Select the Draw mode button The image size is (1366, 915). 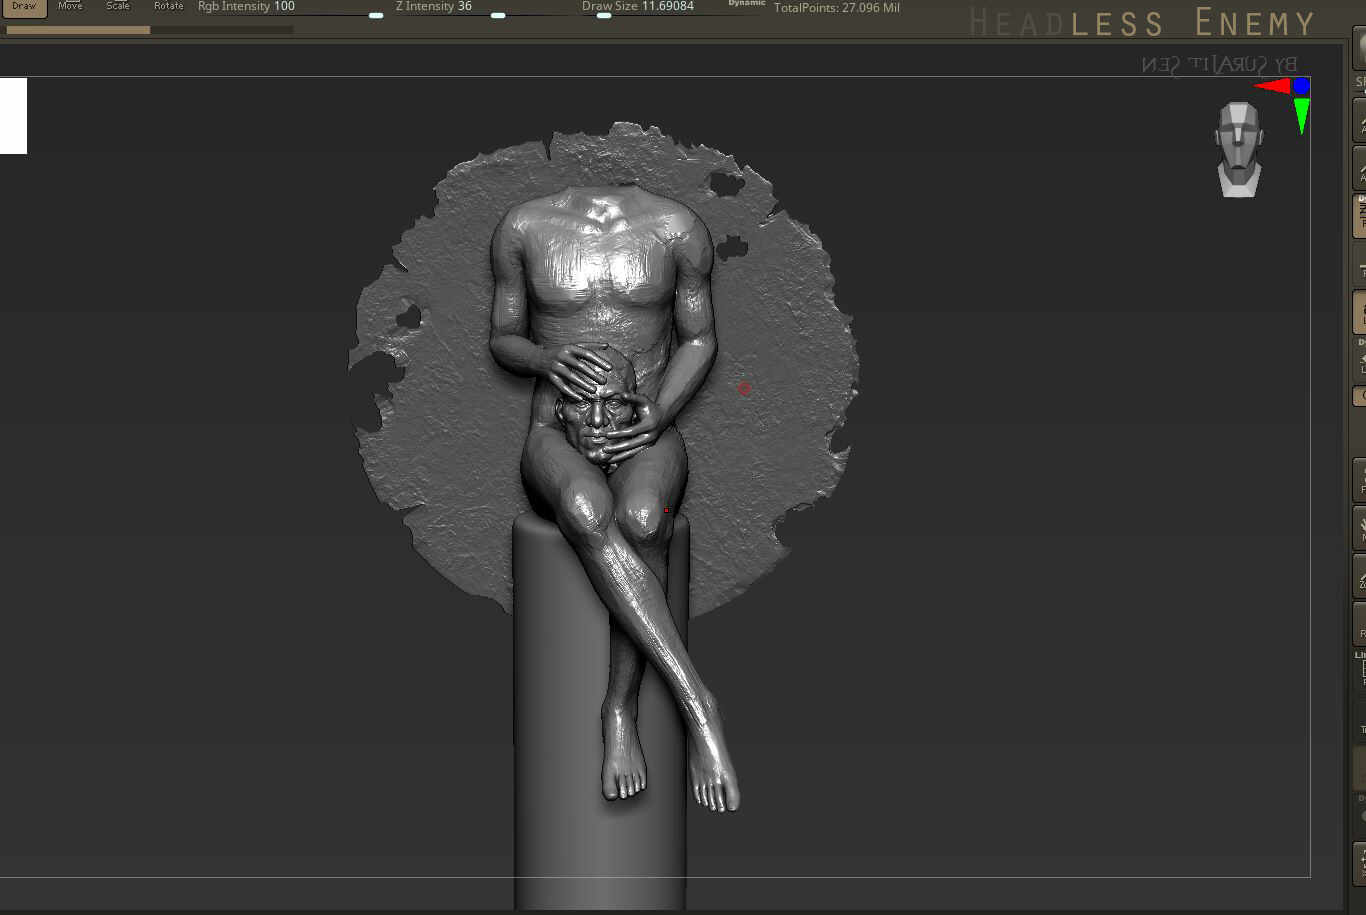click(x=23, y=7)
